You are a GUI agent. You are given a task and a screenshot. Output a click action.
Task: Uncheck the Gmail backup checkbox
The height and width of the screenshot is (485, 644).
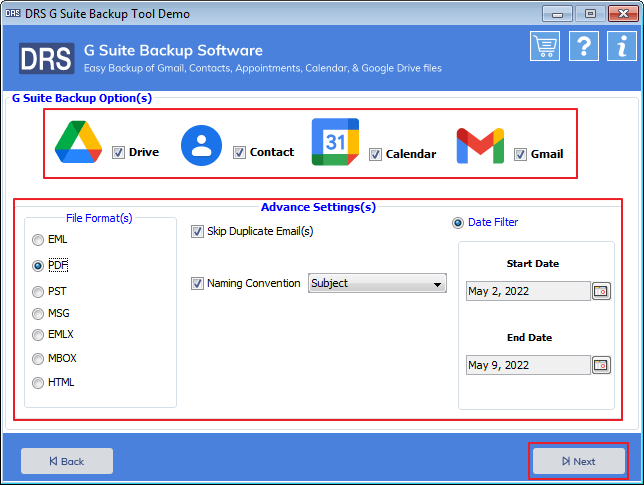coord(520,154)
